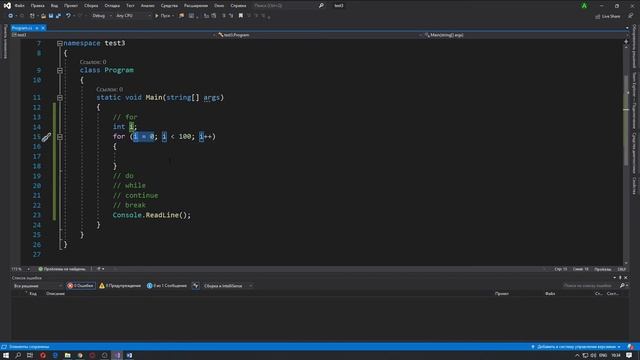Click the Save file toolbar icon
This screenshot has height=360, width=640.
click(x=51, y=16)
